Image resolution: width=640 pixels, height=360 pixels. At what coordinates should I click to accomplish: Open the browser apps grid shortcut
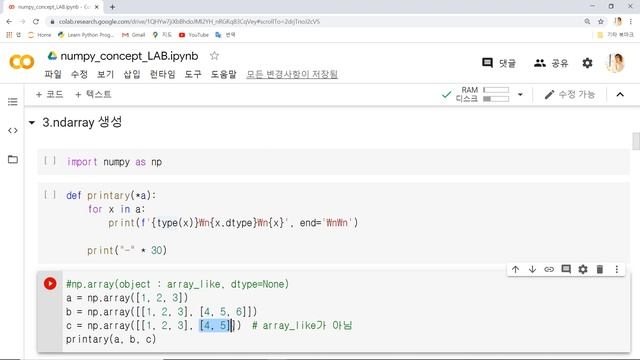tap(9, 35)
